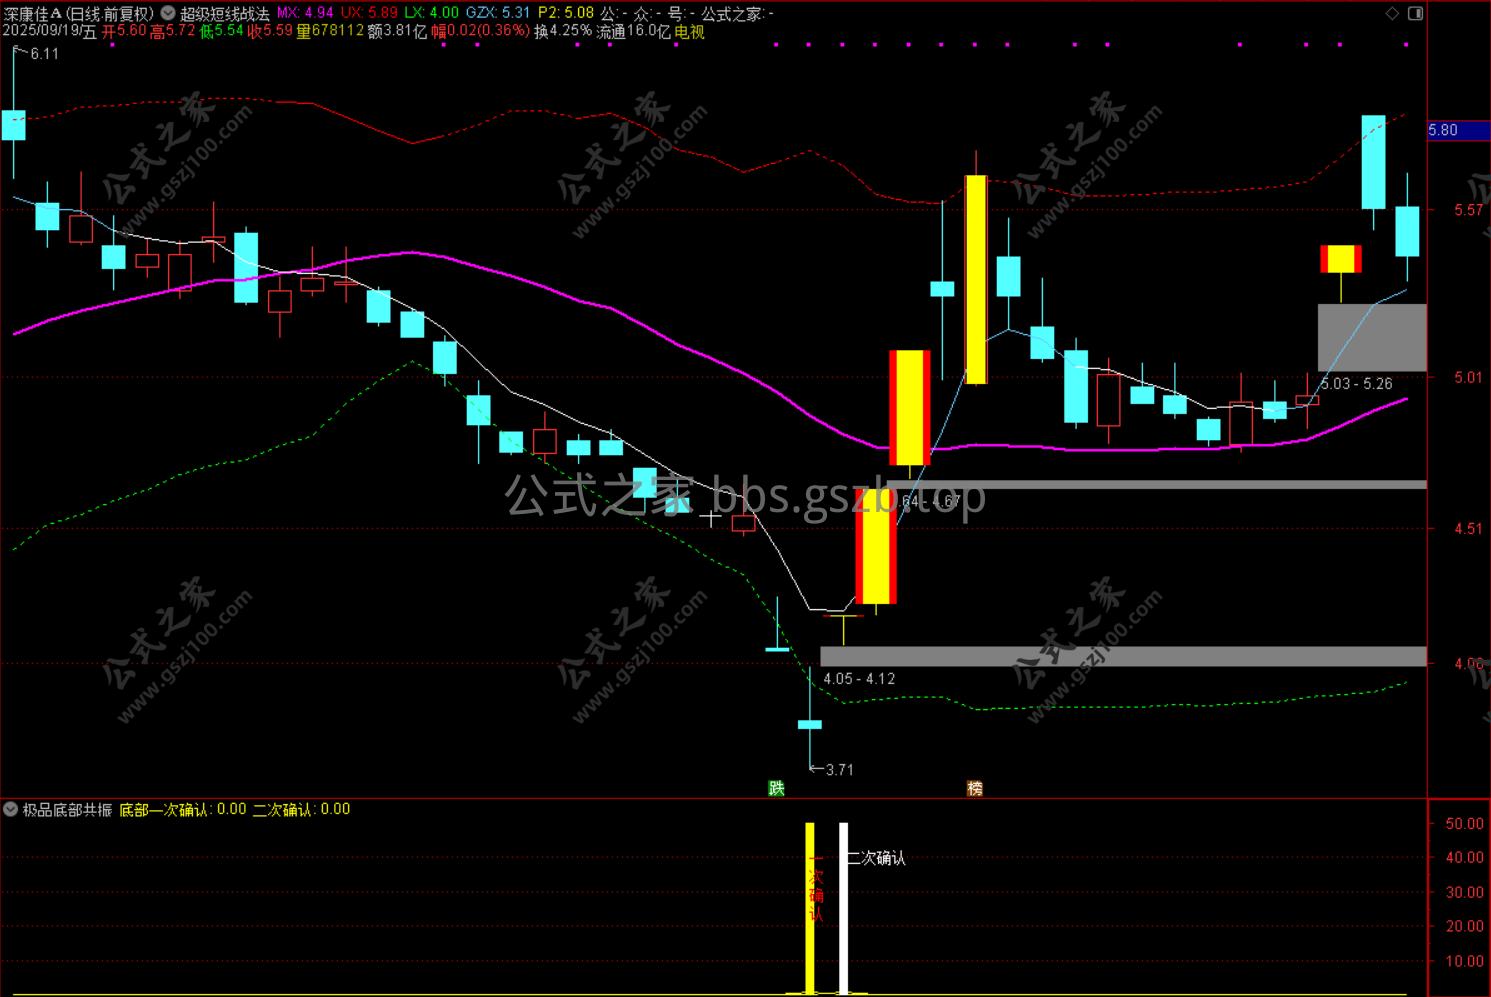Screen dimensions: 1491x997
Task: Select the 极品底部共振 indicator label
Action: click(67, 809)
